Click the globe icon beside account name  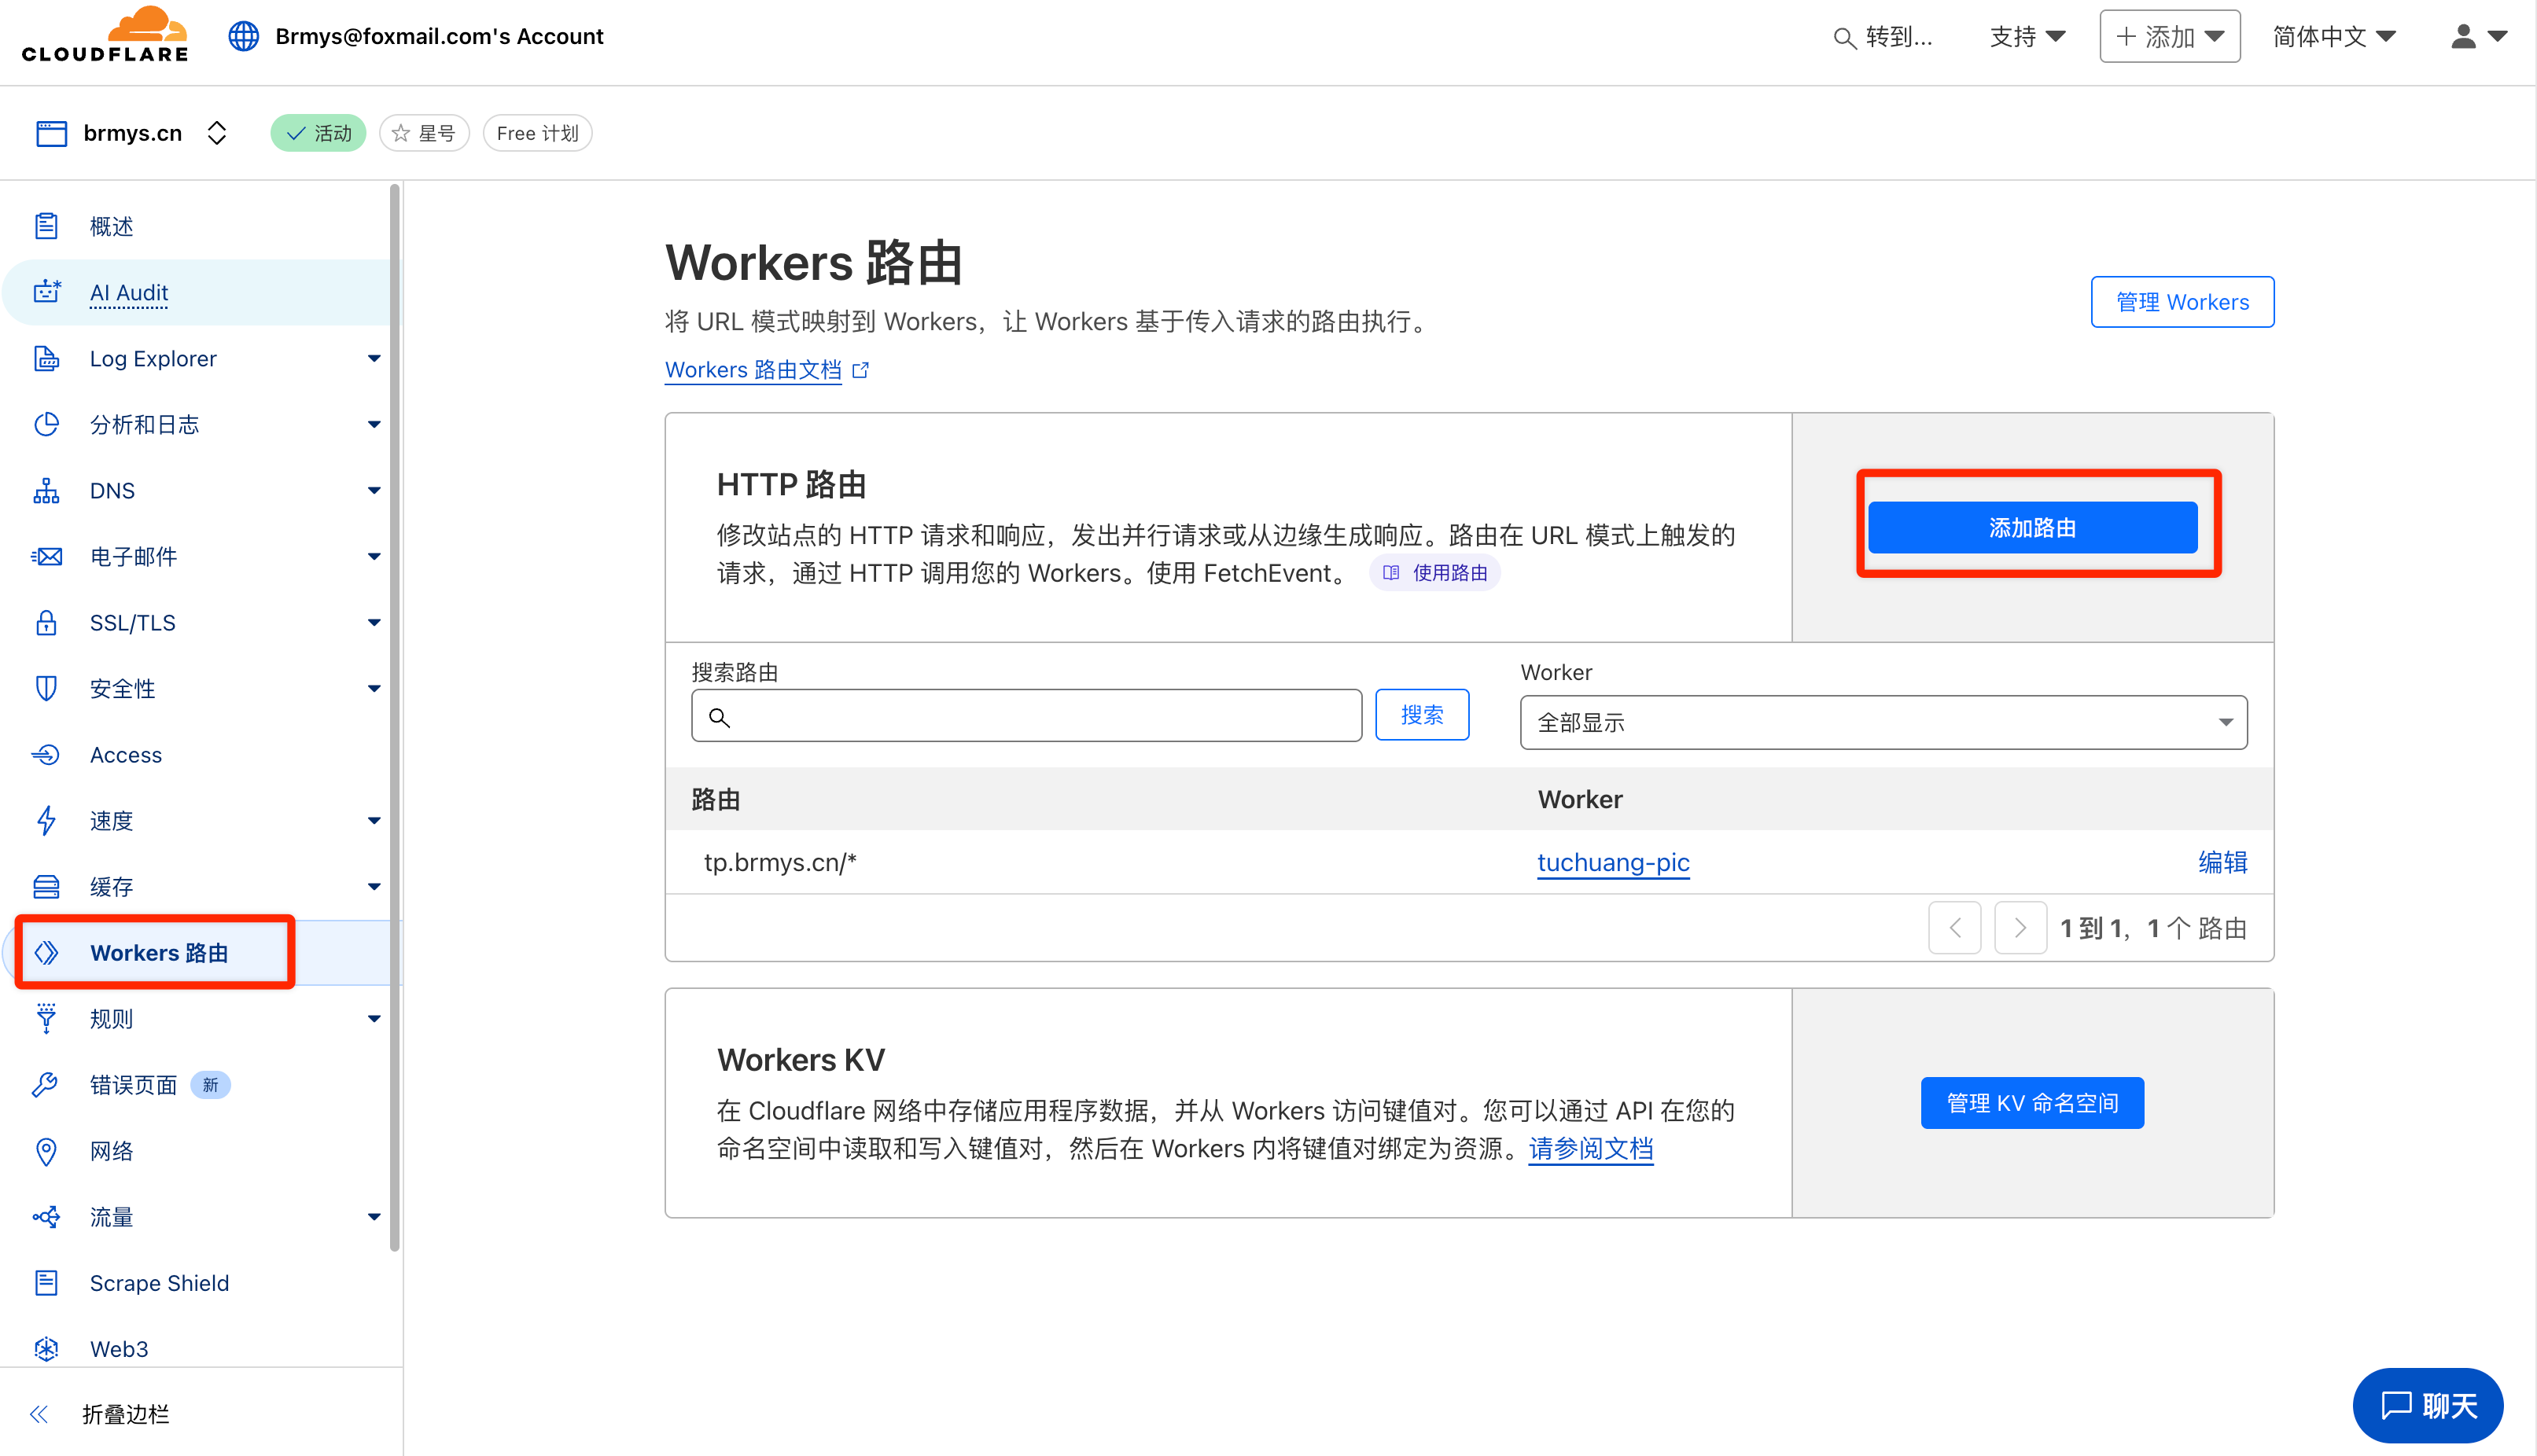tap(243, 36)
